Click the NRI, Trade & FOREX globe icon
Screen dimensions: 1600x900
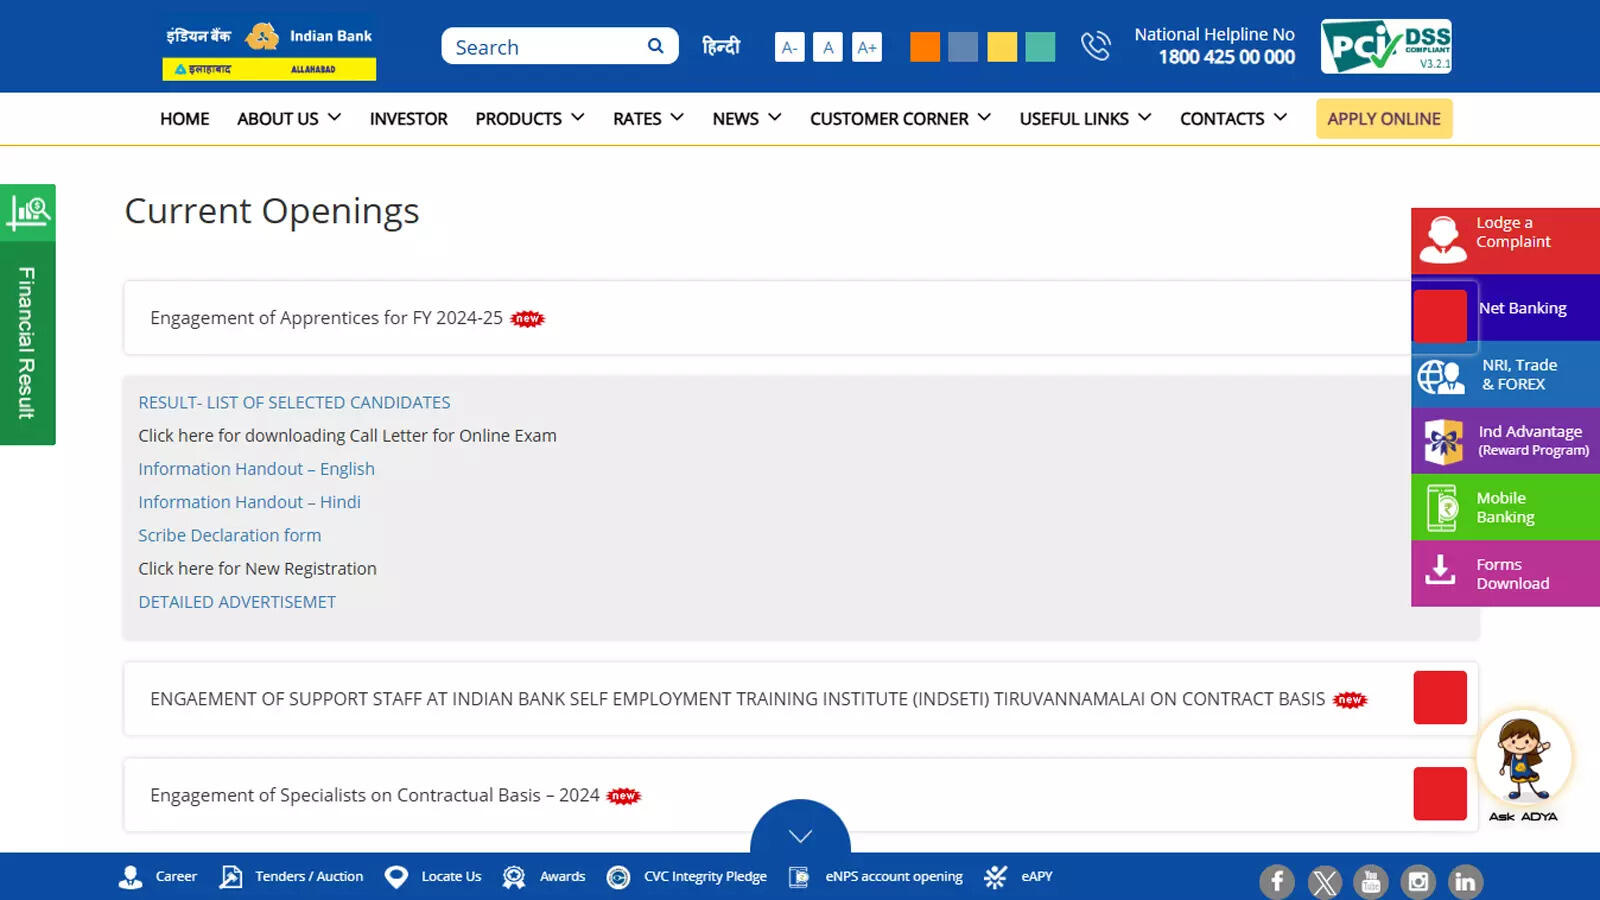[1440, 374]
